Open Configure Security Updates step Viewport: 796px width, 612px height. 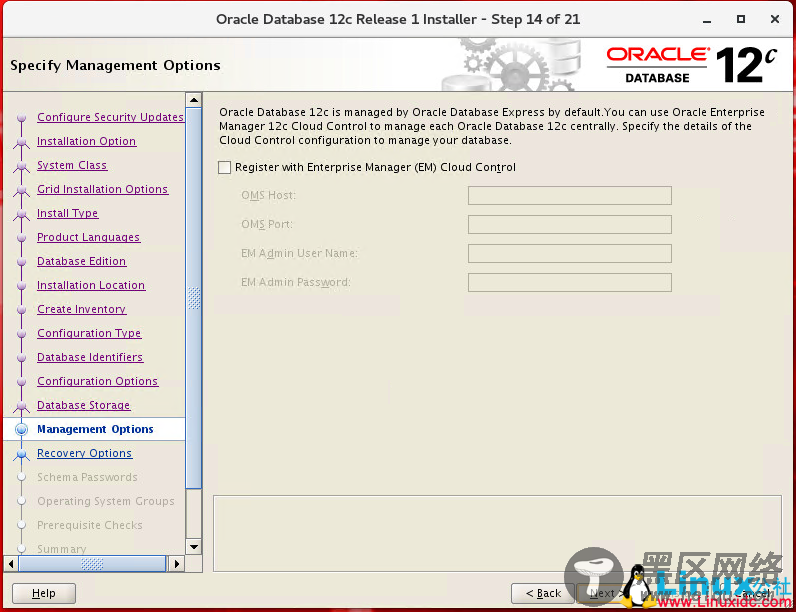click(110, 117)
